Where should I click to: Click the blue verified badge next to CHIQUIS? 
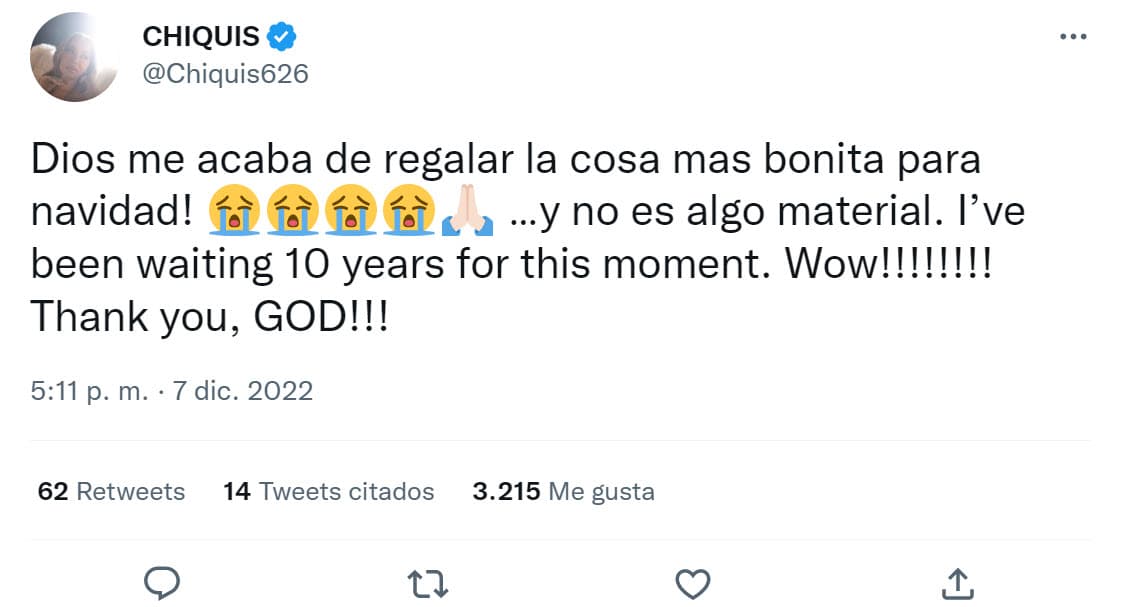pos(276,35)
